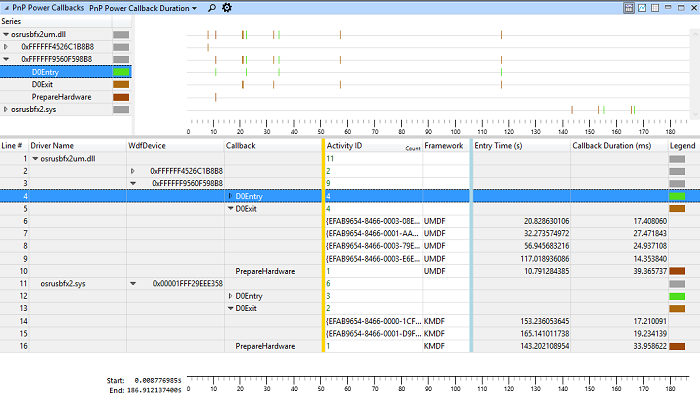Open view editor gear settings
700x393 pixels.
227,8
